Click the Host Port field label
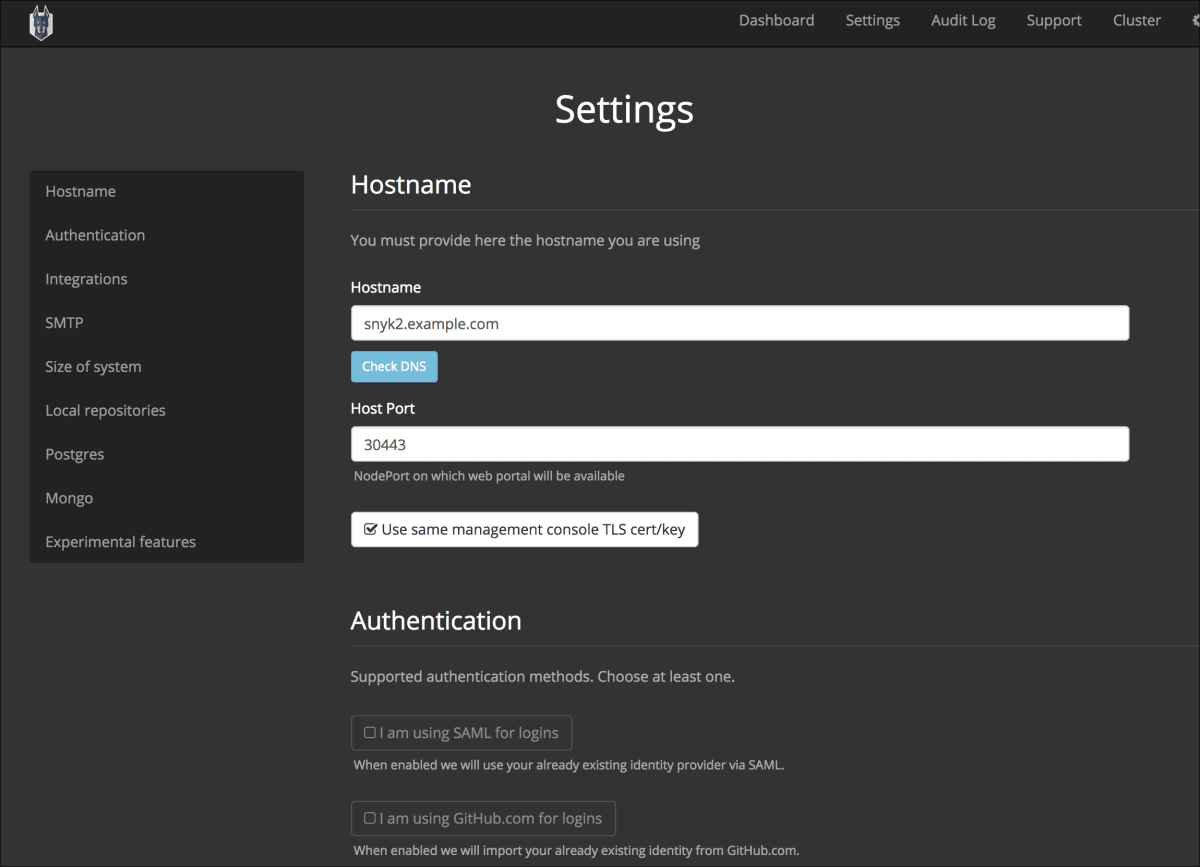 [x=383, y=408]
